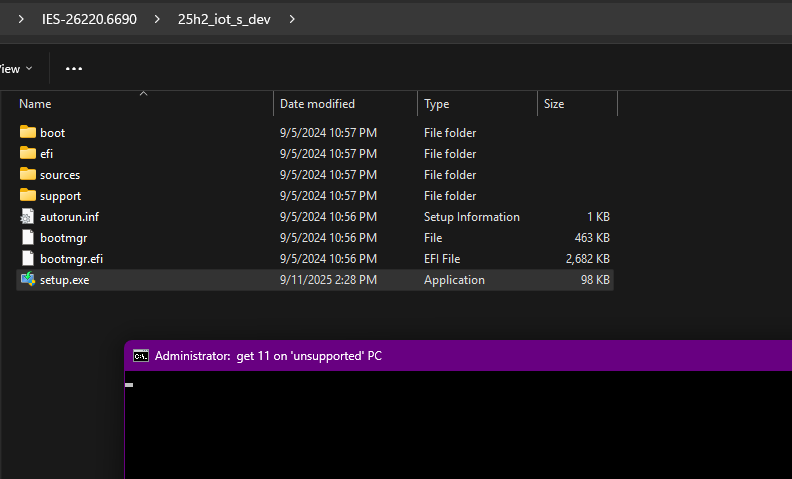Click the 463 KB size cell
The image size is (792, 479).
(x=592, y=237)
